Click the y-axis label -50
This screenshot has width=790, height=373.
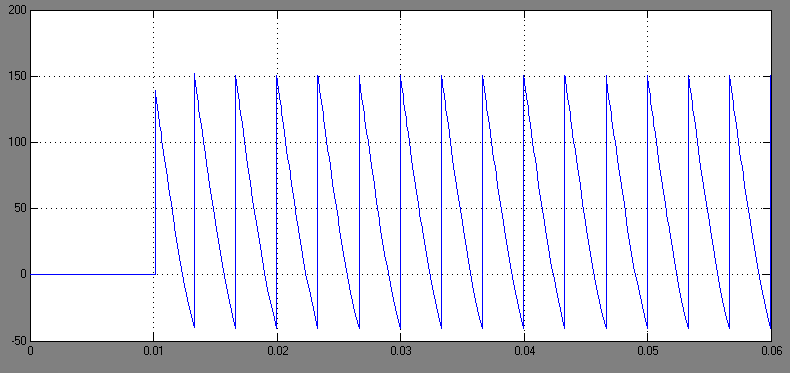click(19, 340)
